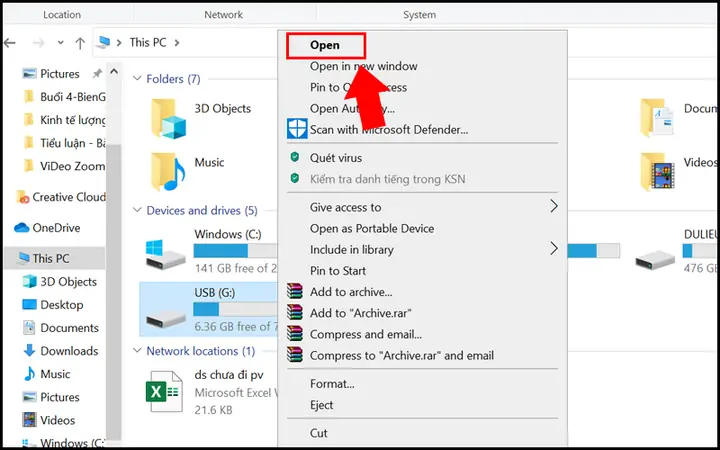Screen dimensions: 720x450
Task: Collapse the Devices and drives (5) group
Action: point(136,210)
